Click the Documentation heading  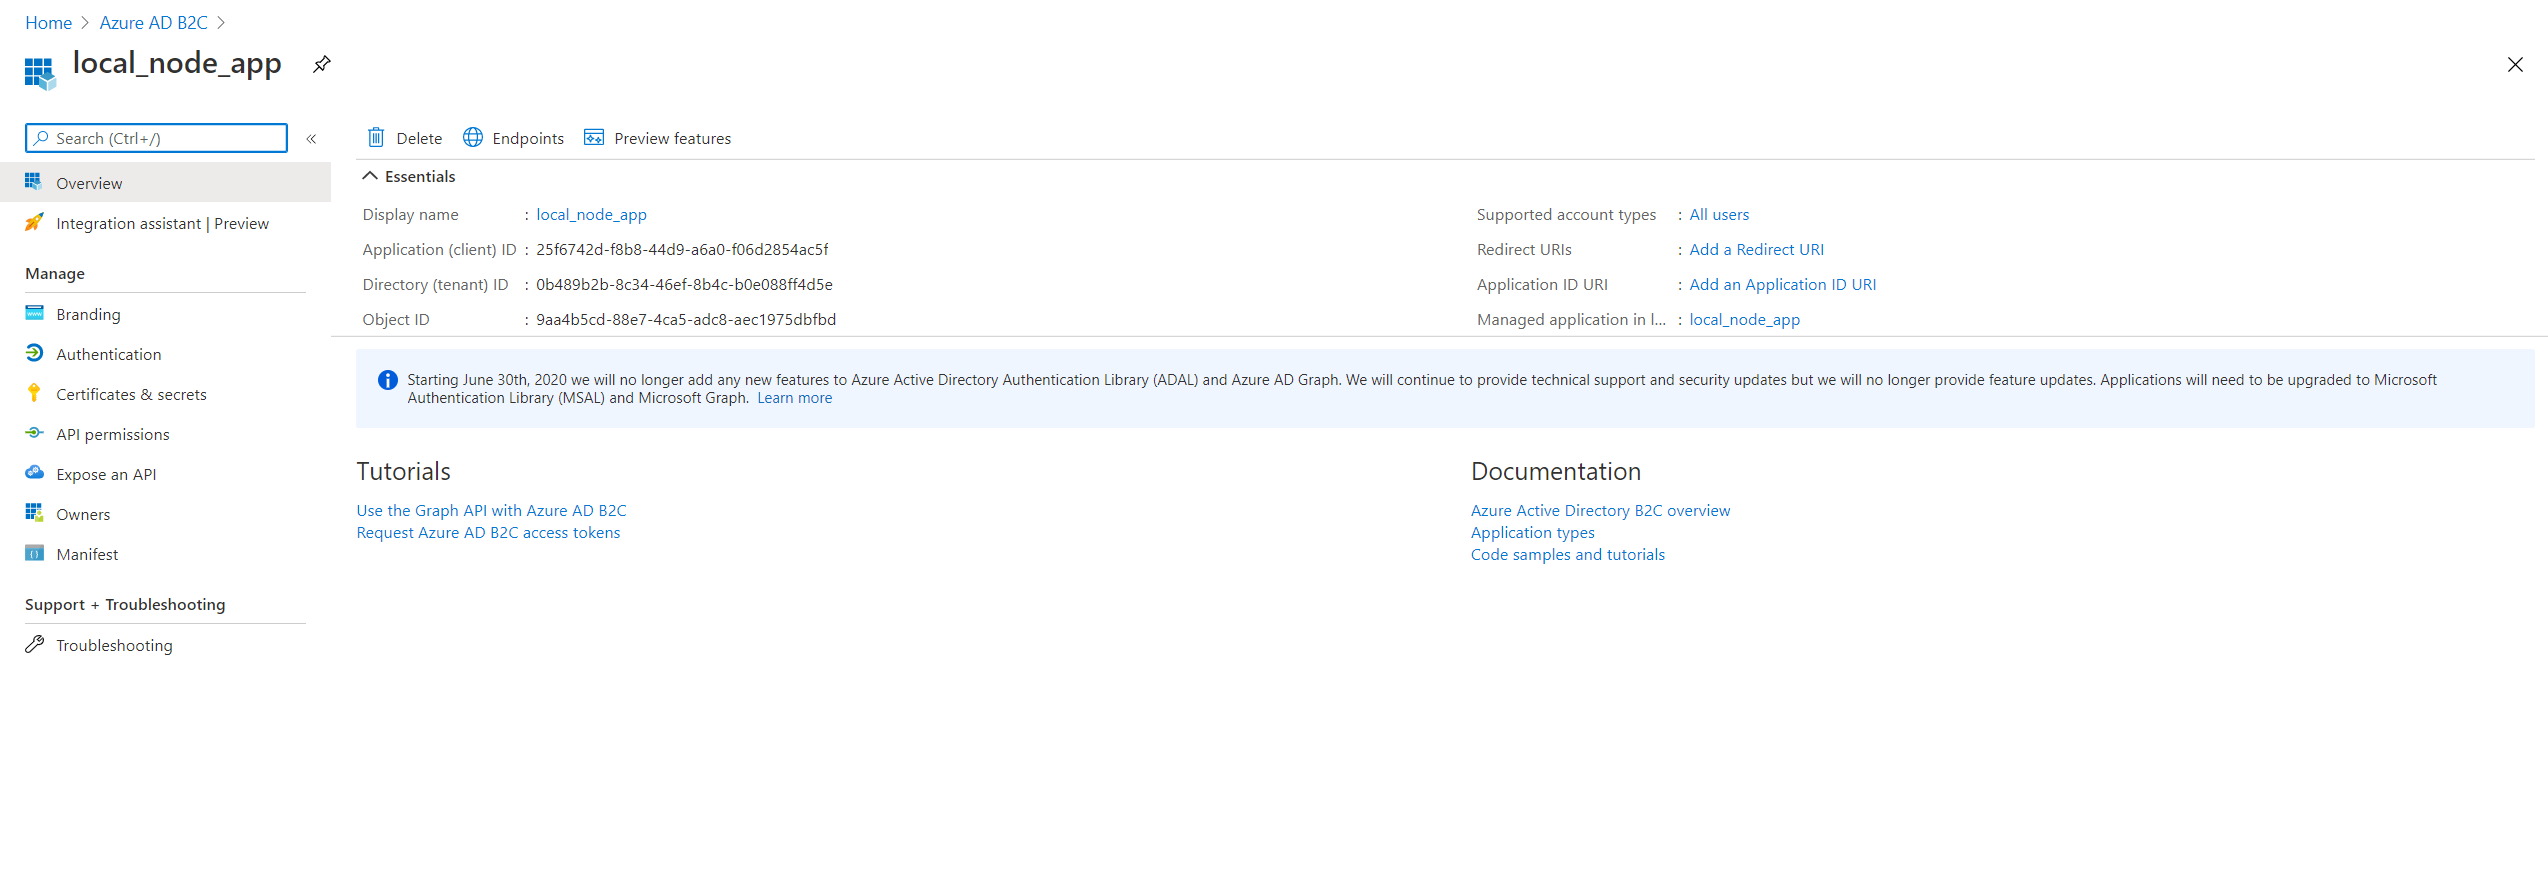coord(1555,471)
